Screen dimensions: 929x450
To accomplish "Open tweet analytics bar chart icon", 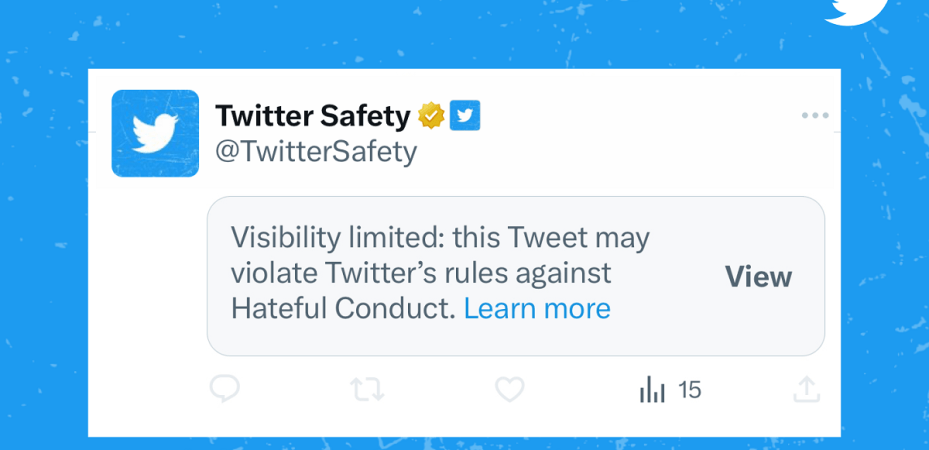I will 652,389.
